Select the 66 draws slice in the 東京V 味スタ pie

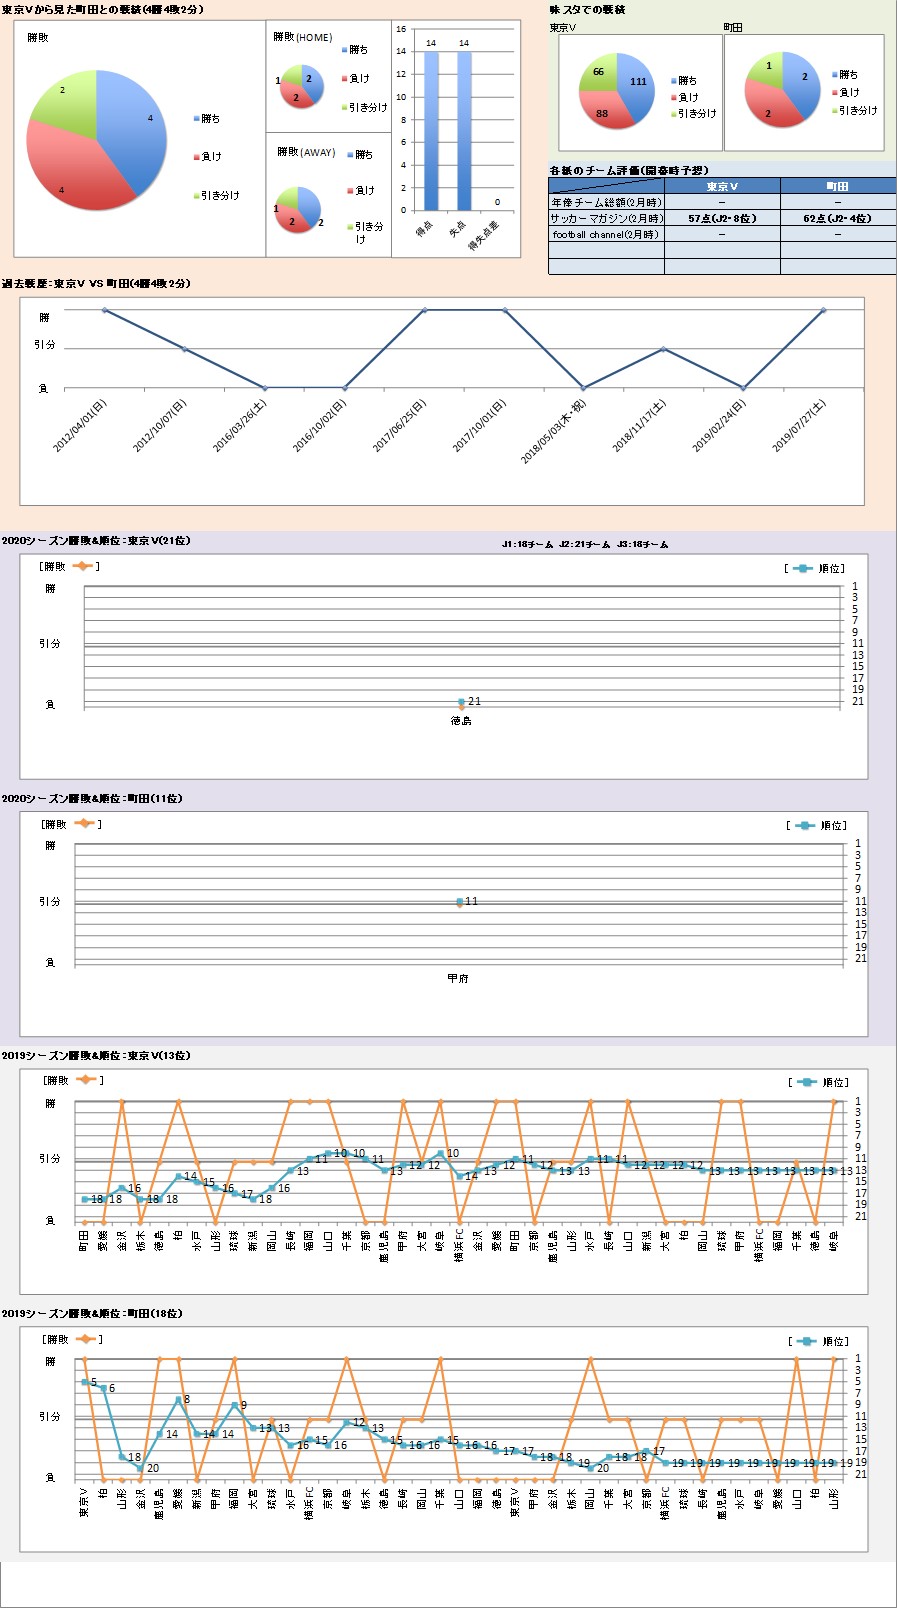[597, 72]
